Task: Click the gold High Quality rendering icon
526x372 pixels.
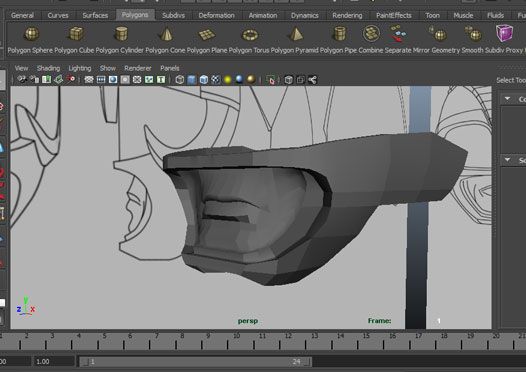Action: tap(251, 80)
